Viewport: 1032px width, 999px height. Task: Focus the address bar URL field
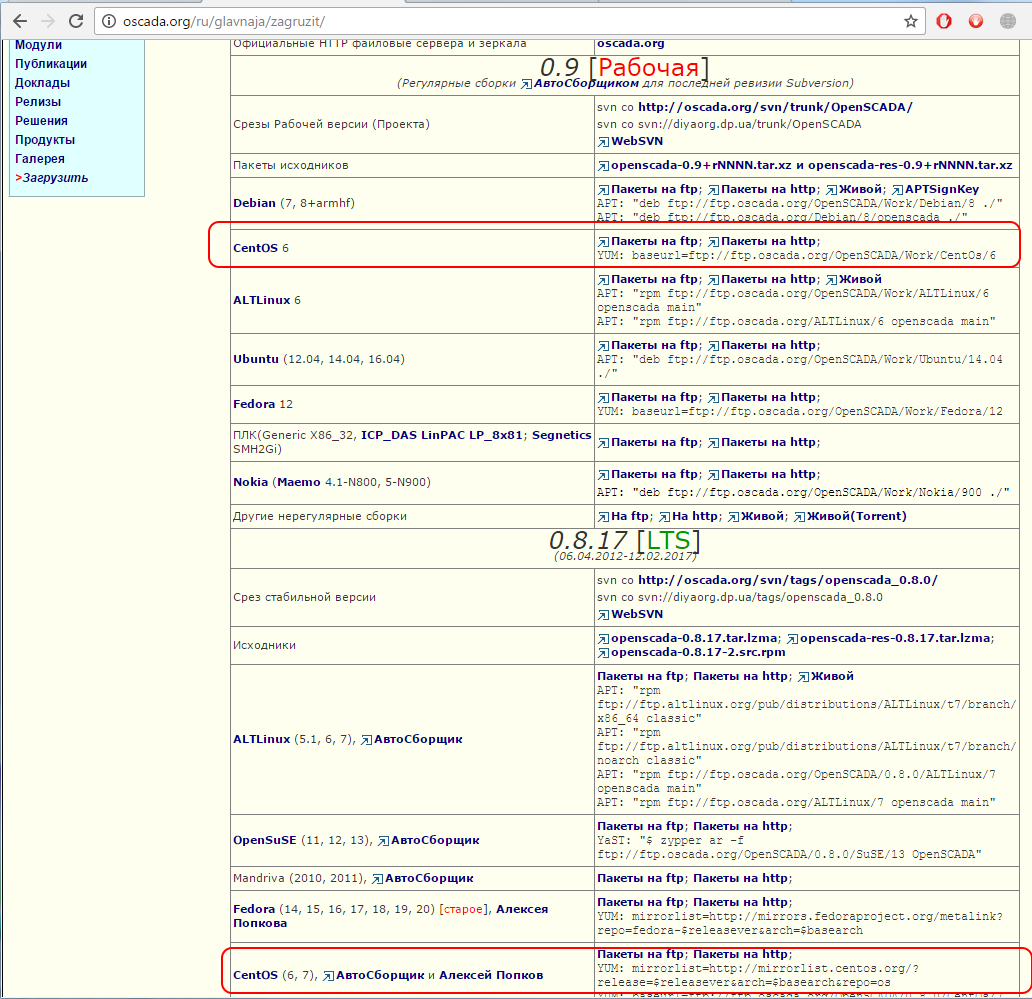click(x=500, y=20)
